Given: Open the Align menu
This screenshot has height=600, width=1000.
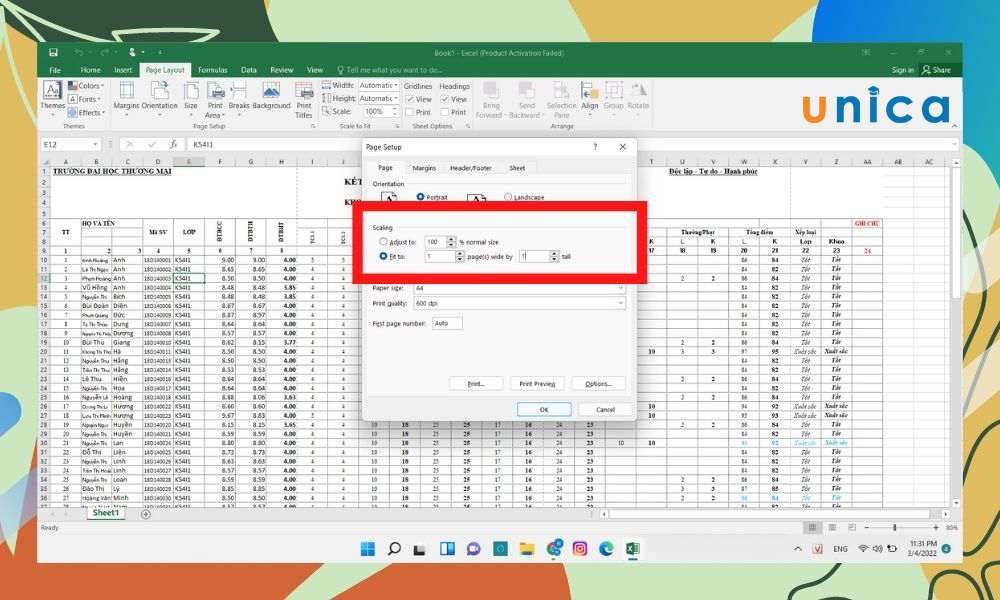Looking at the screenshot, I should tap(590, 98).
